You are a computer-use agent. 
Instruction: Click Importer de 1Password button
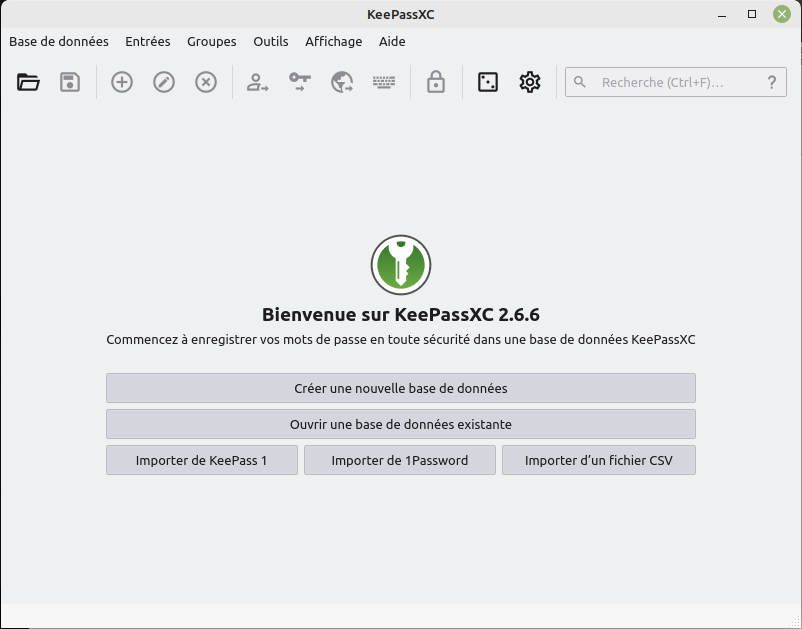(400, 460)
